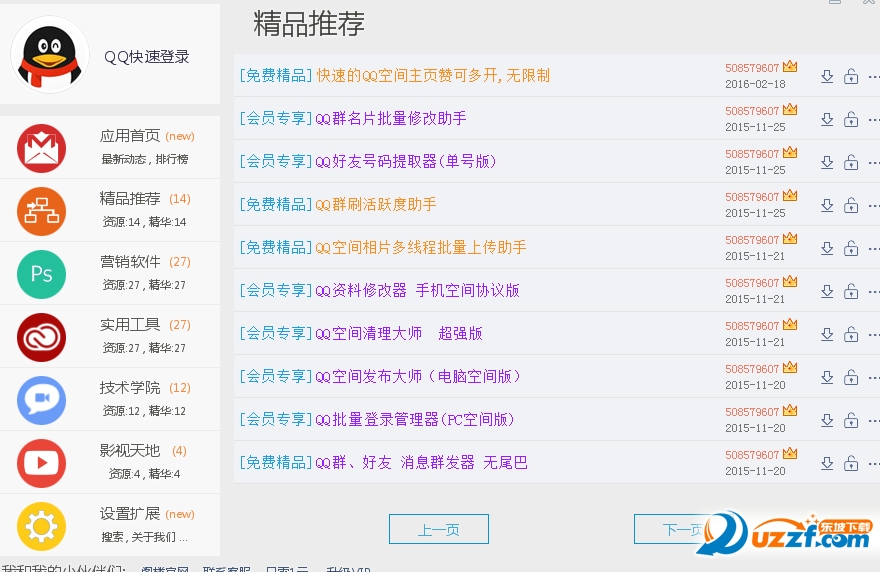This screenshot has width=880, height=572.
Task: Switch to 营销软件 category
Action: point(130,262)
